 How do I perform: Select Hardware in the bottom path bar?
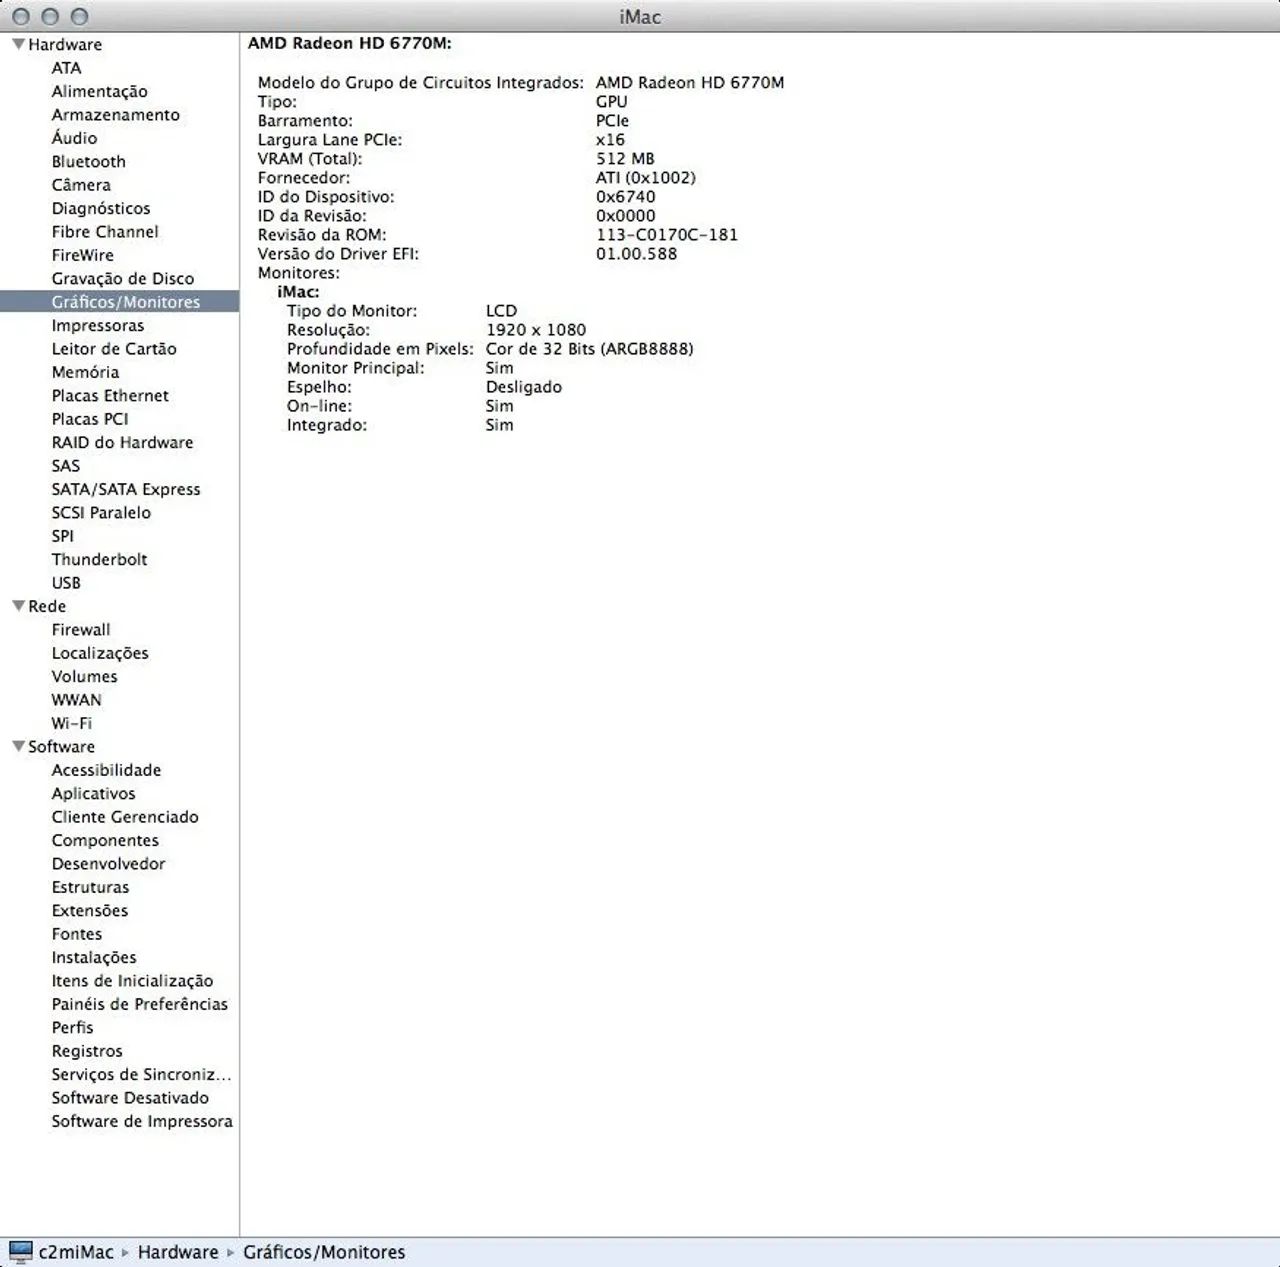178,1252
